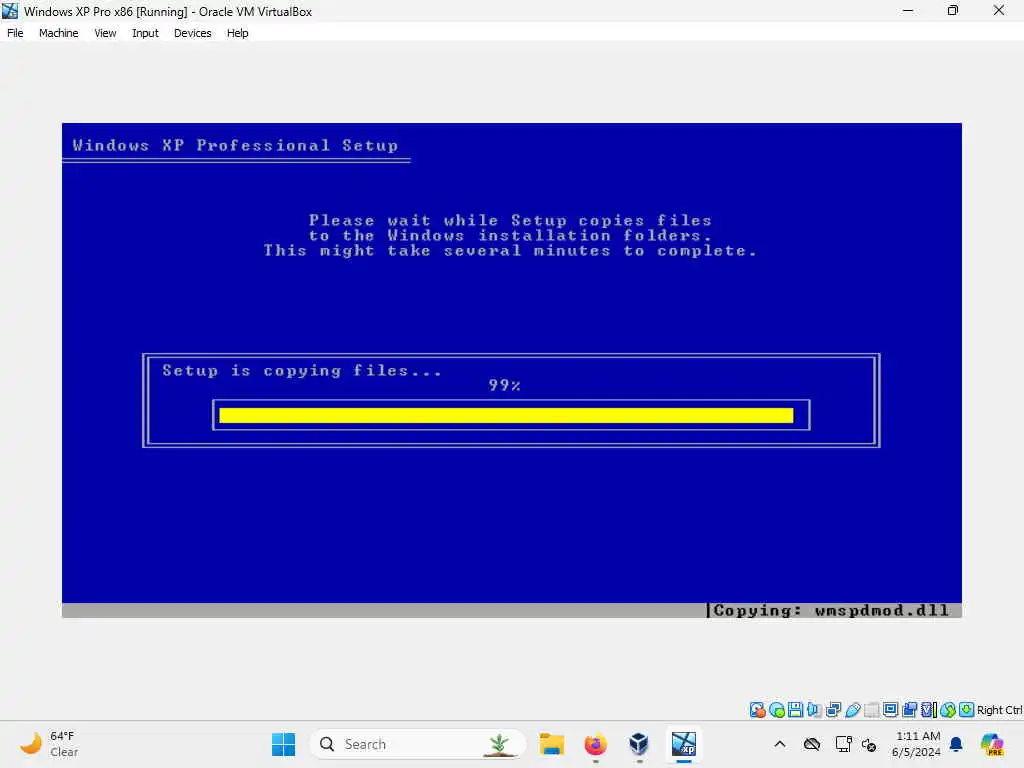The width and height of the screenshot is (1024, 768).
Task: Click the hard disk activity status icon
Action: click(x=758, y=710)
